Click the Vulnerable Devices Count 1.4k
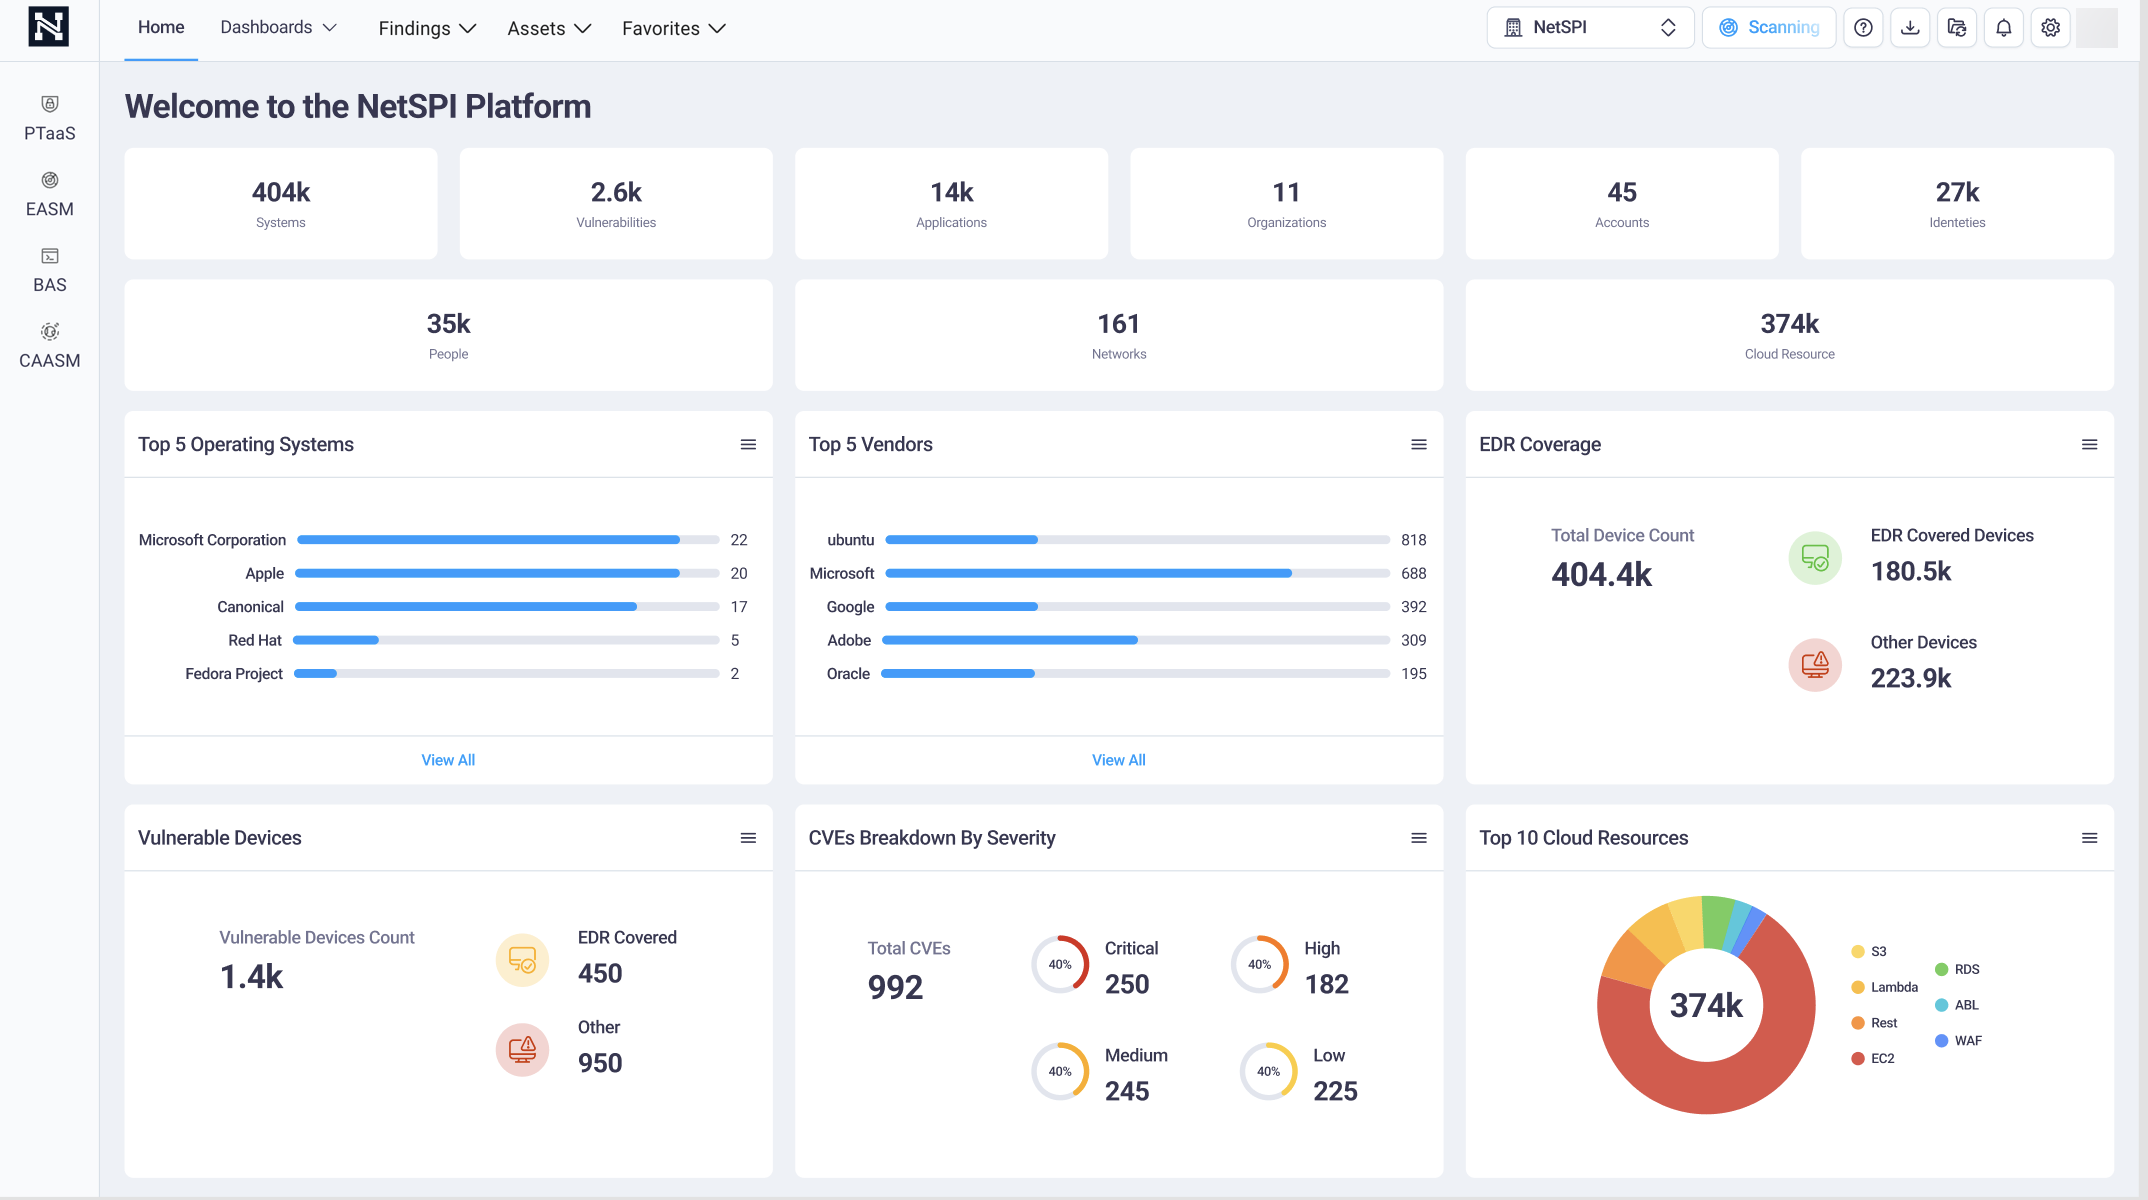 [251, 977]
